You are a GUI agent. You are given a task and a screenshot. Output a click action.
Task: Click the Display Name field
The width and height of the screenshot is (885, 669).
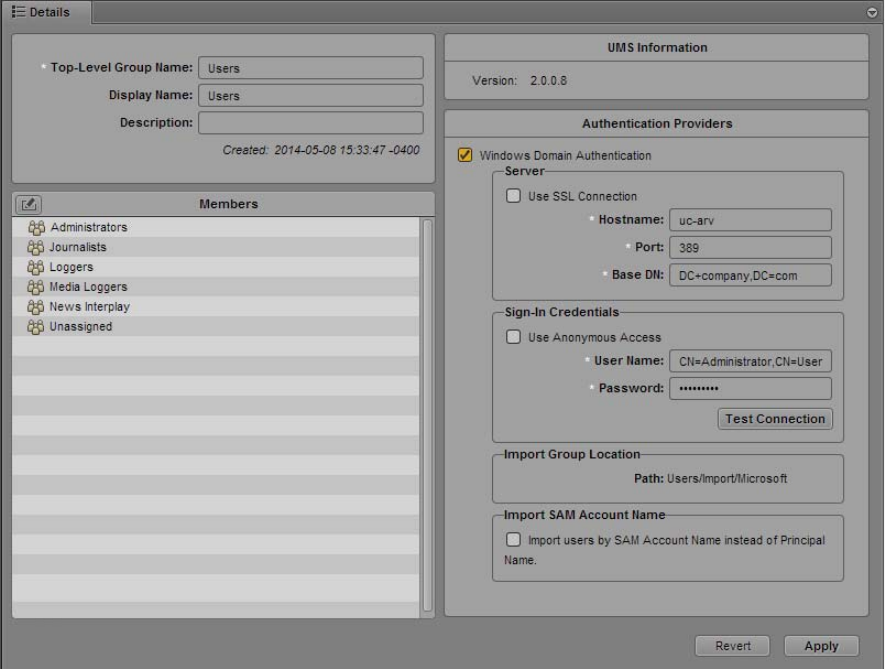pyautogui.click(x=310, y=95)
